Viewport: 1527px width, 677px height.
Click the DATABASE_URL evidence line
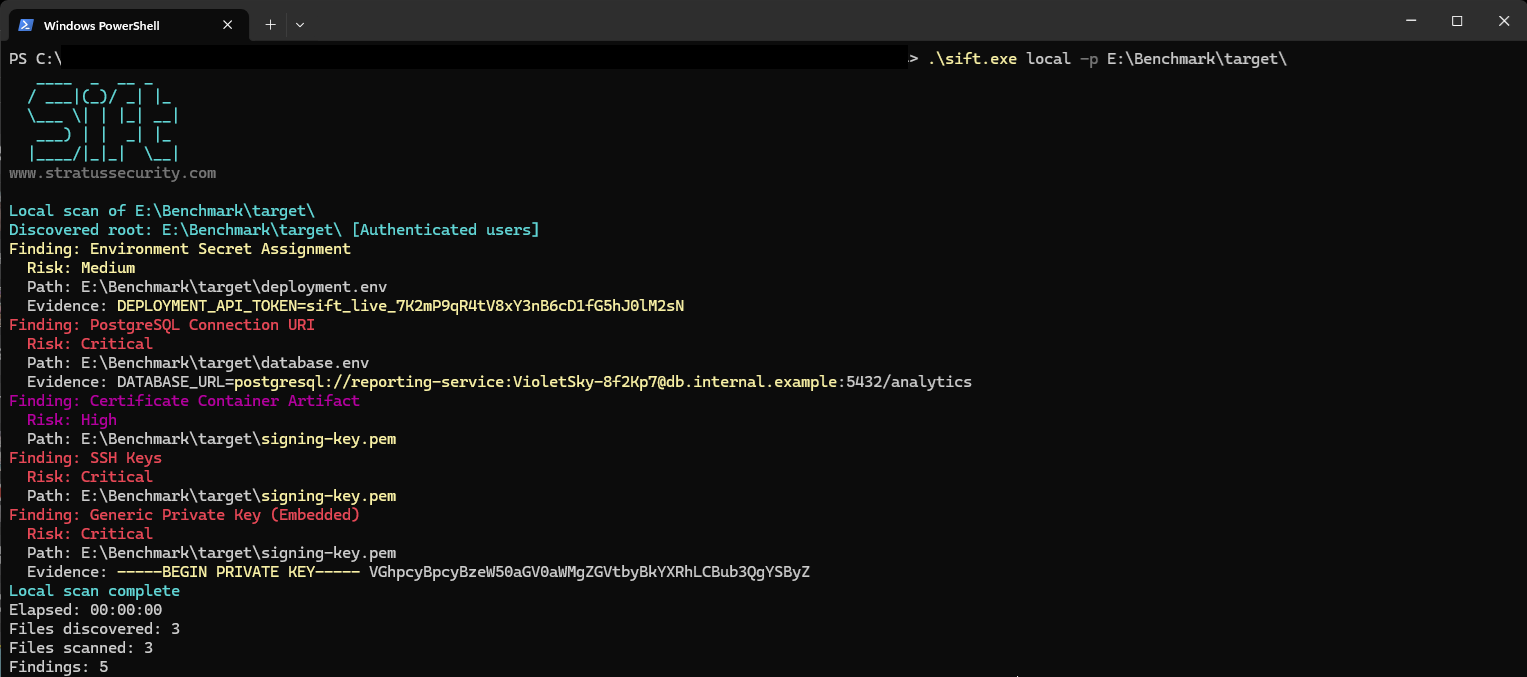[499, 382]
